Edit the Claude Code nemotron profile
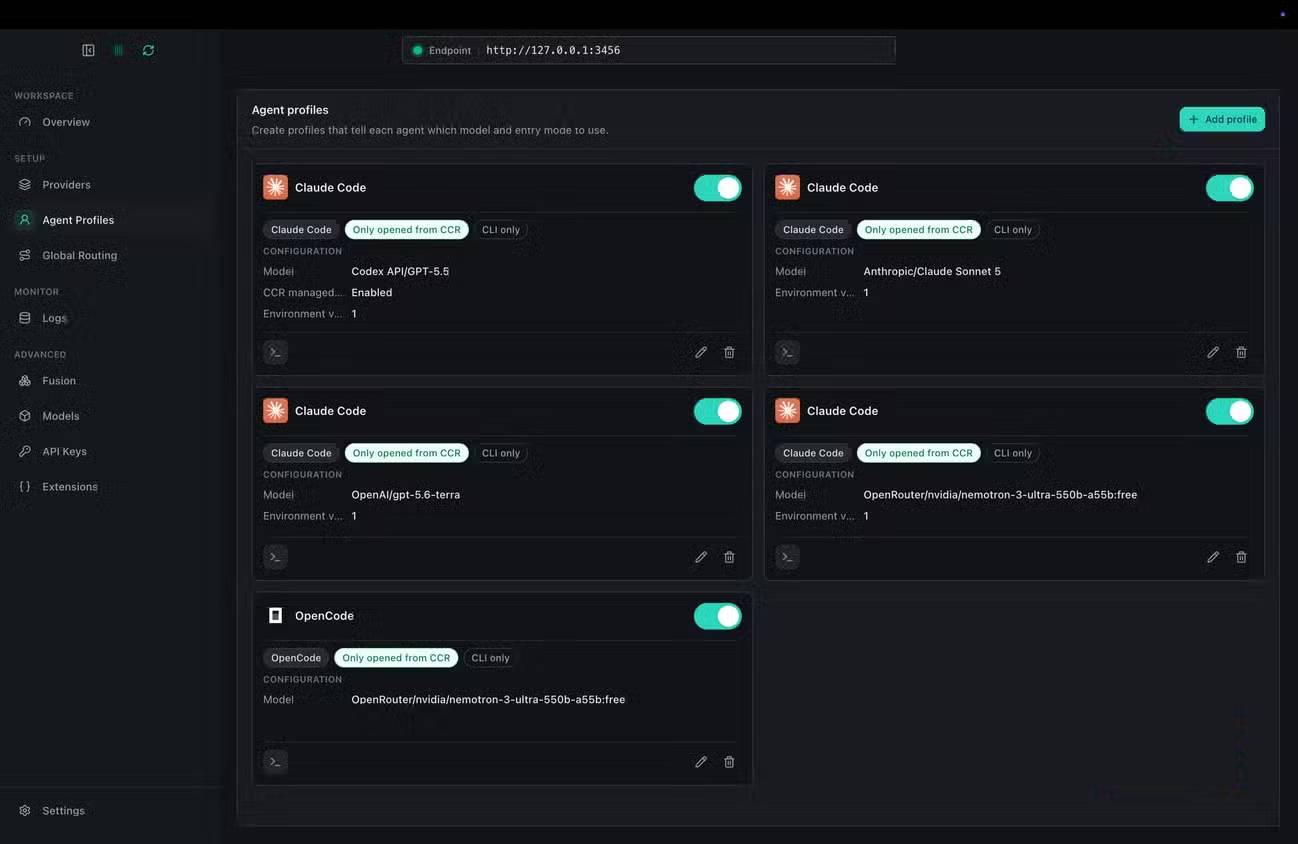The height and width of the screenshot is (844, 1298). (1213, 557)
